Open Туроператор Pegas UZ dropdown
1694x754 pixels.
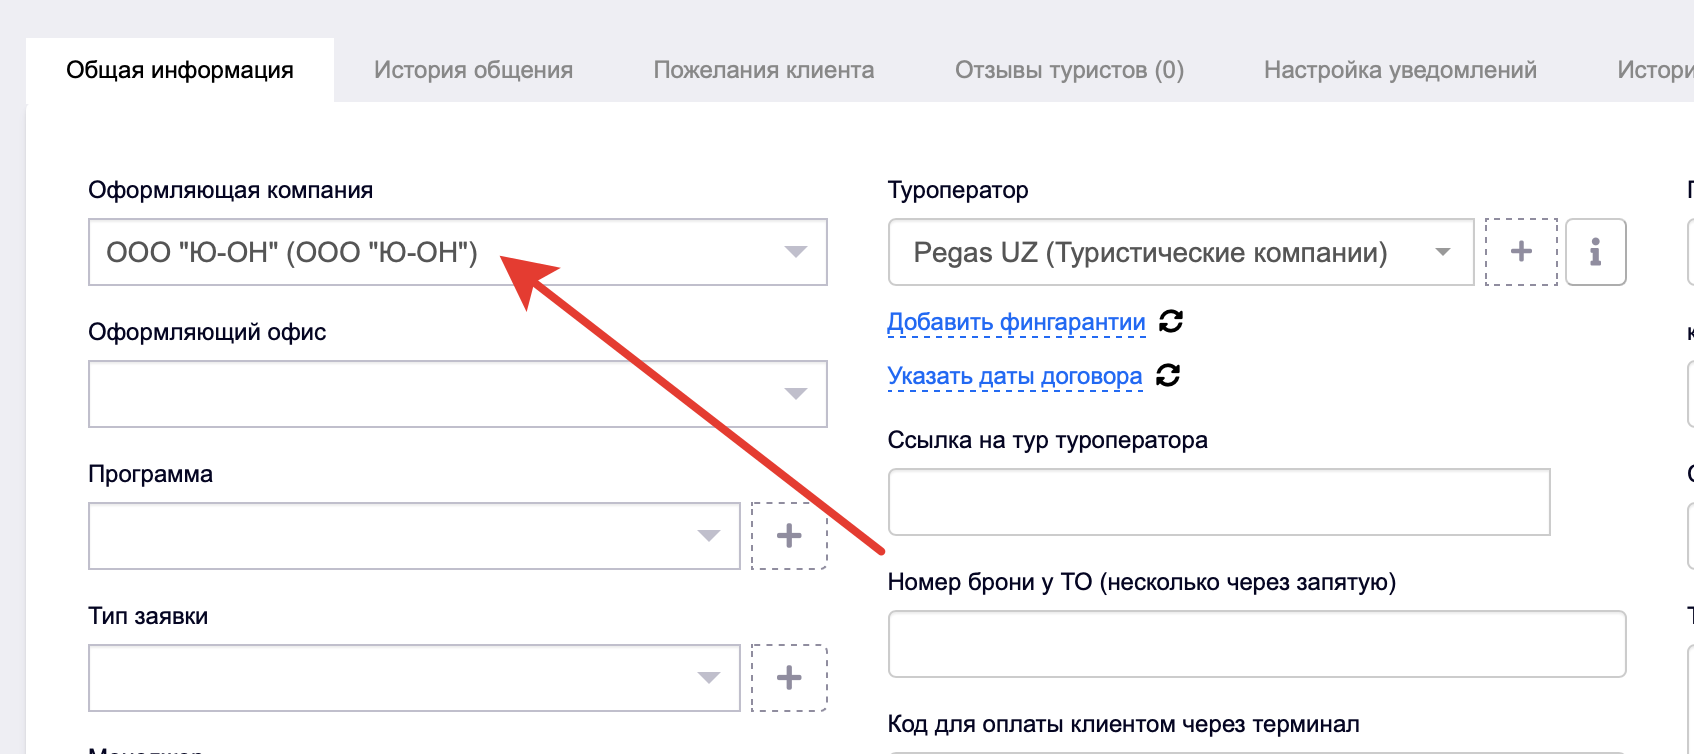click(x=1181, y=252)
